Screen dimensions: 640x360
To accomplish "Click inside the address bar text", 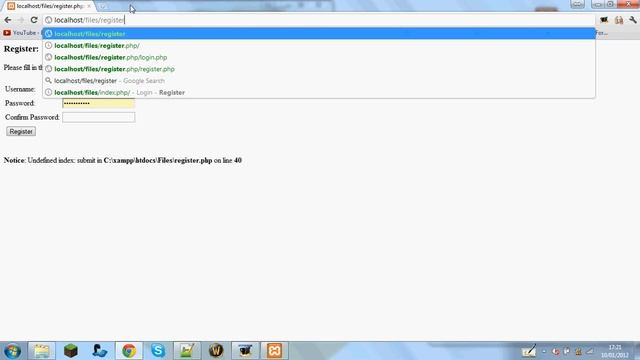I will (x=89, y=20).
